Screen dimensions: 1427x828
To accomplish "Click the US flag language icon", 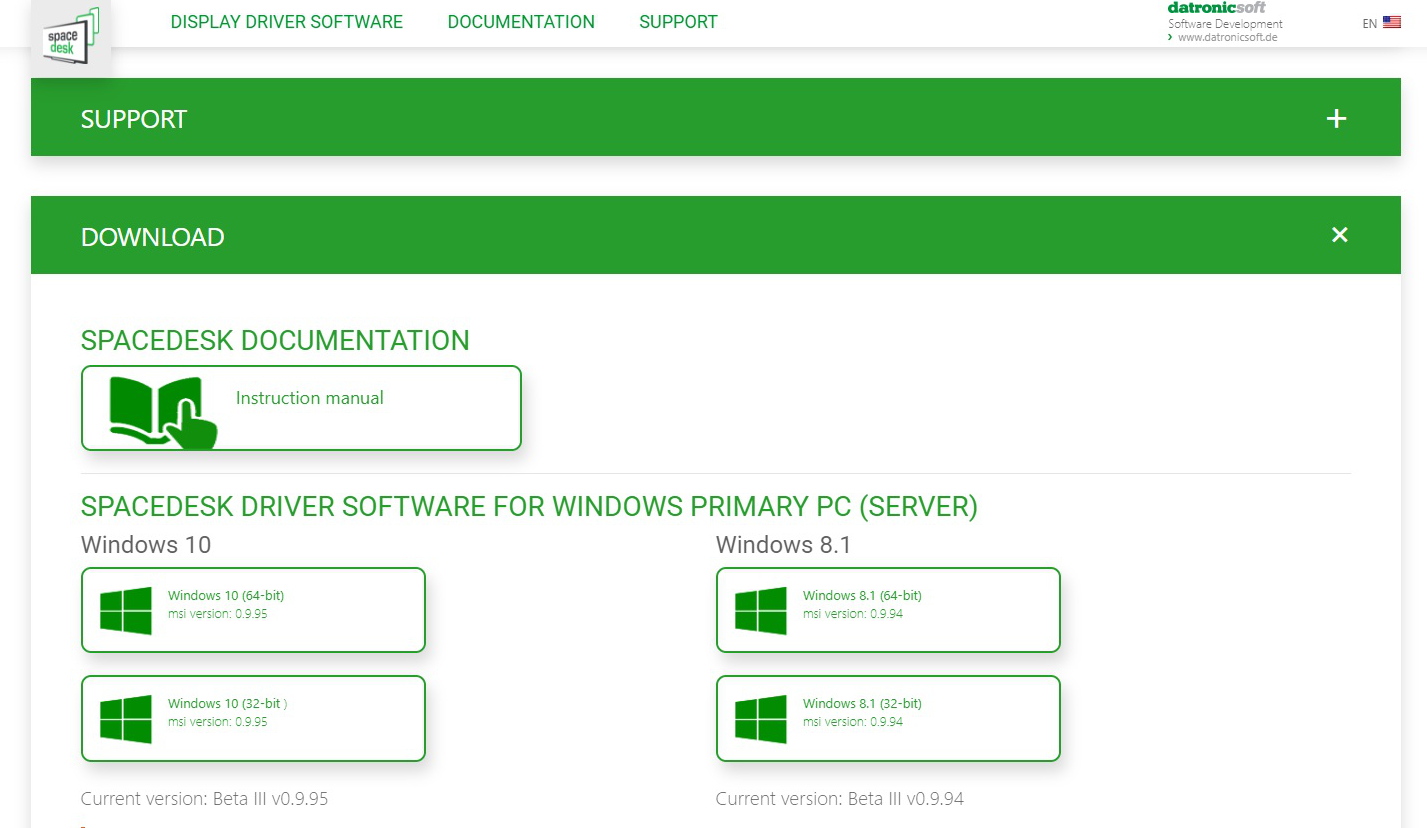I will pos(1391,22).
